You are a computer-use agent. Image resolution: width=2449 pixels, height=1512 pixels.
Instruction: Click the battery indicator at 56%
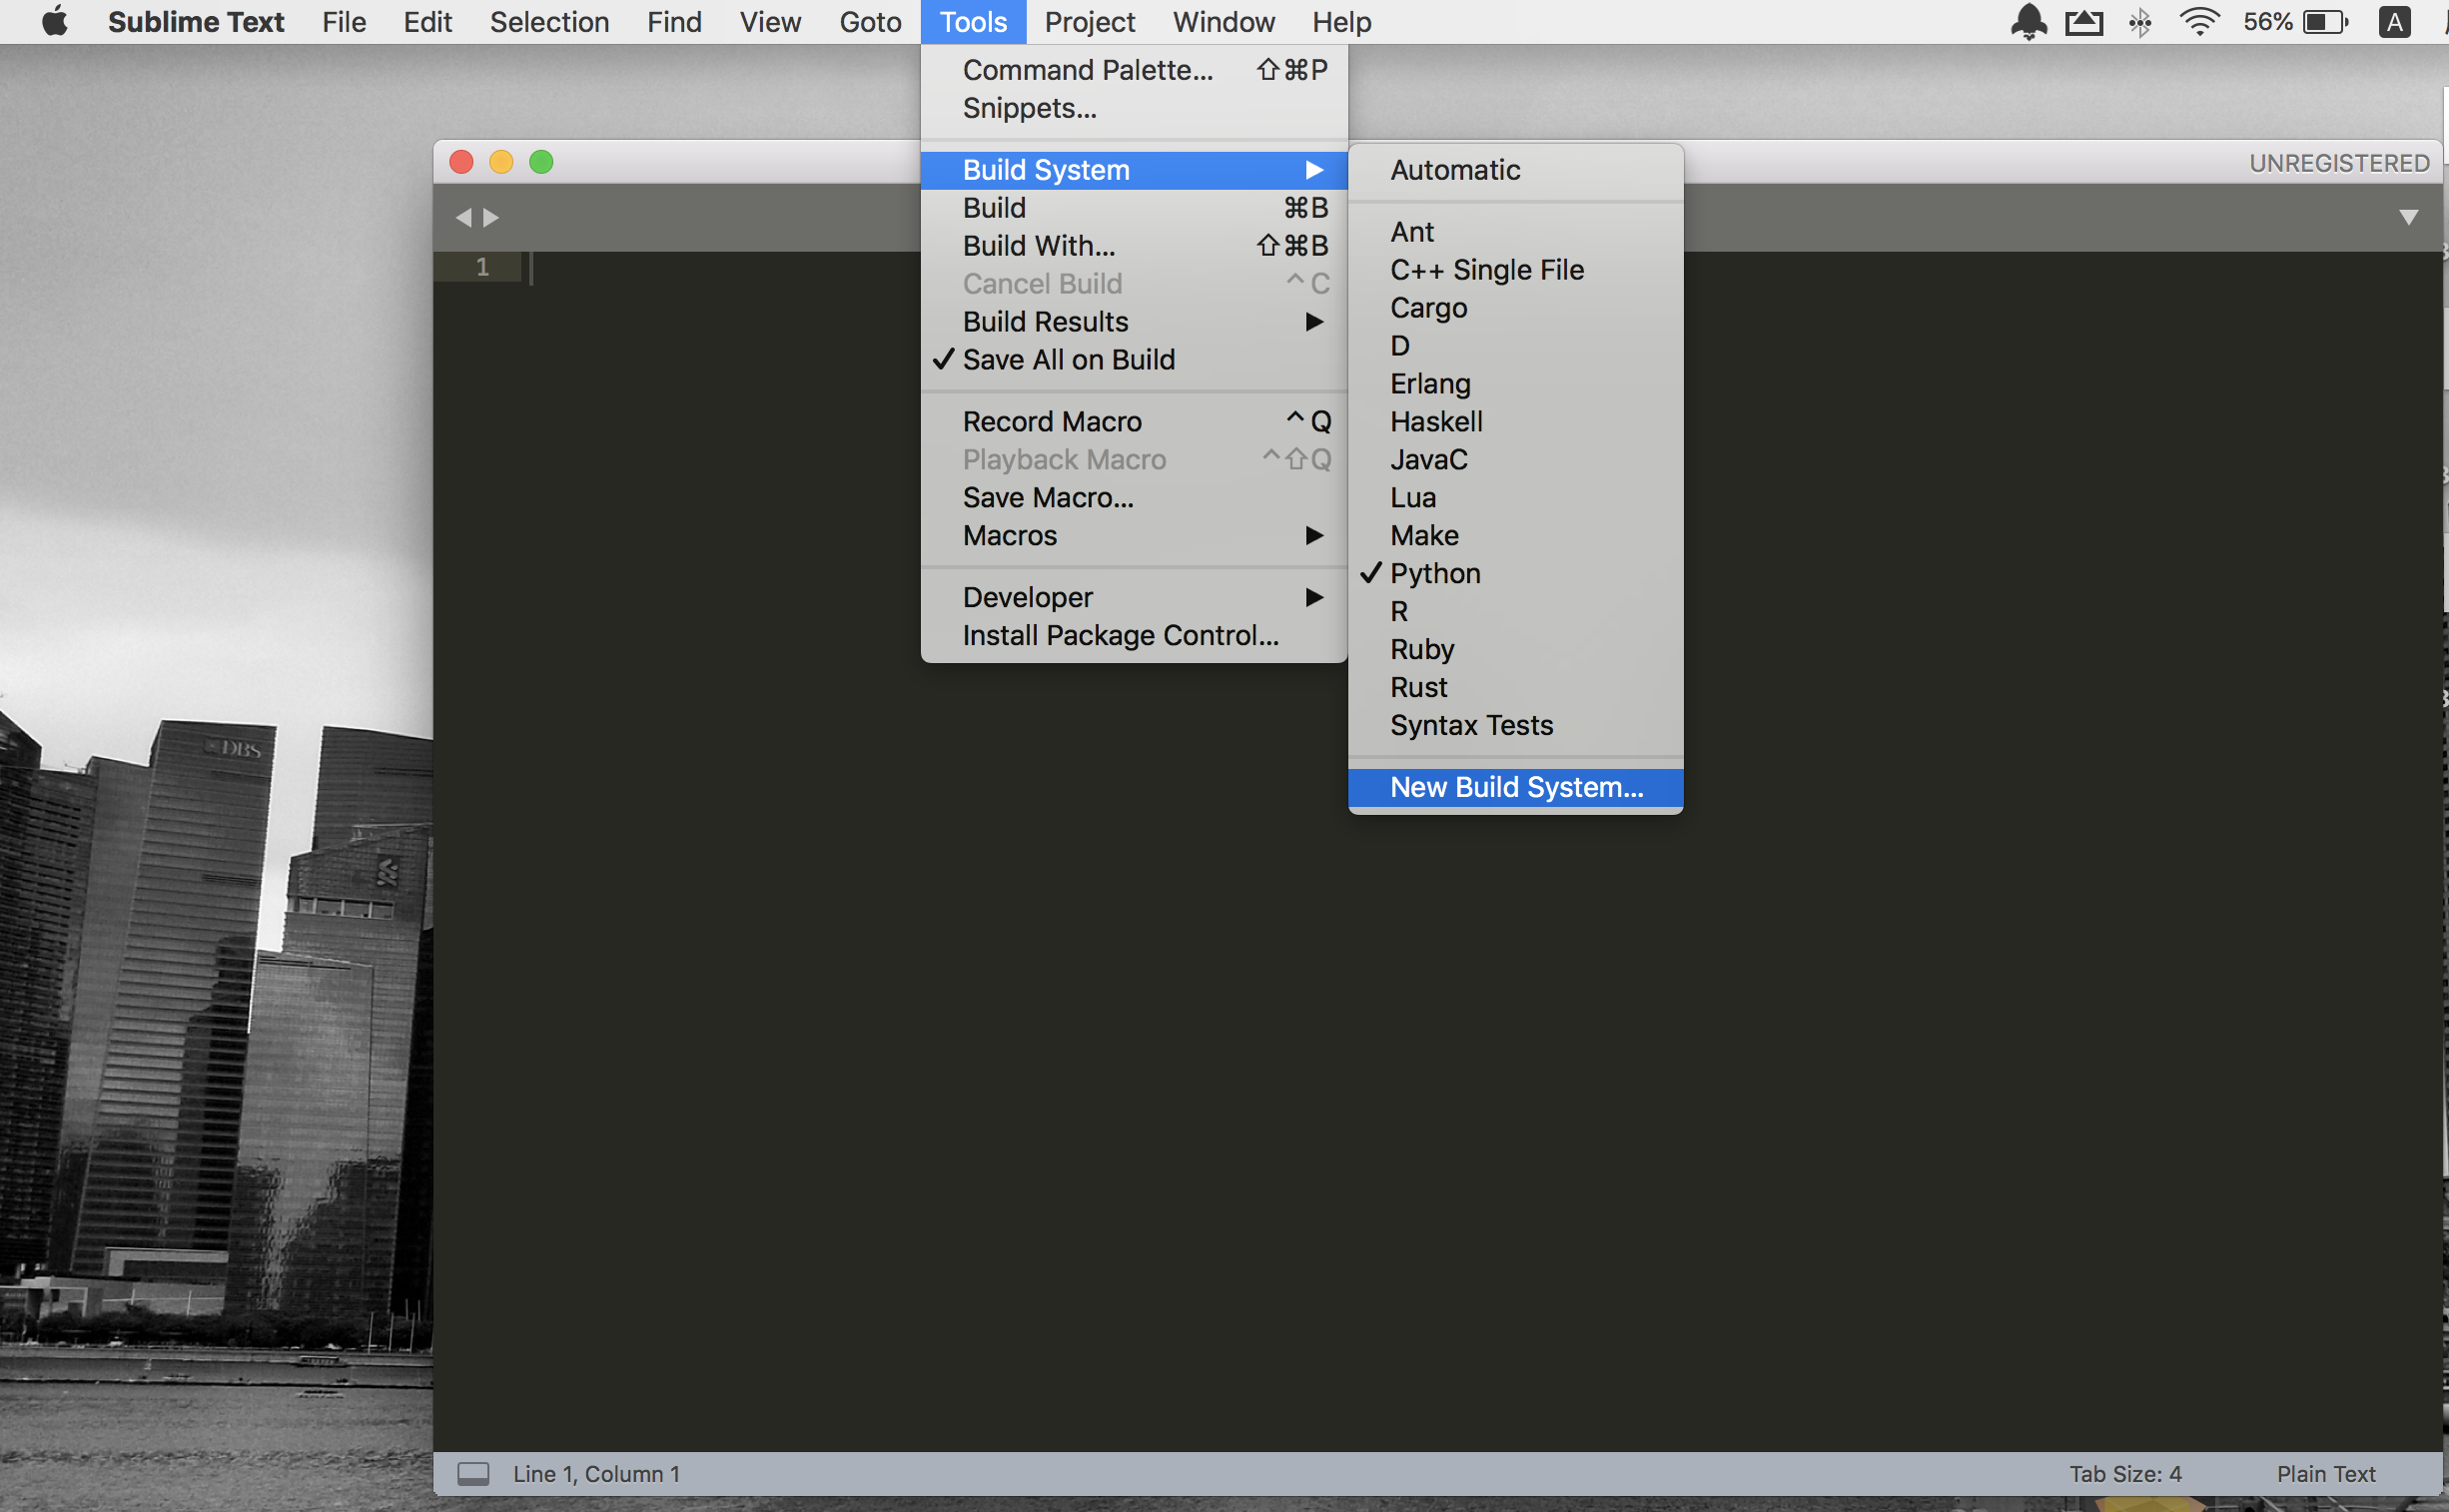point(2295,21)
